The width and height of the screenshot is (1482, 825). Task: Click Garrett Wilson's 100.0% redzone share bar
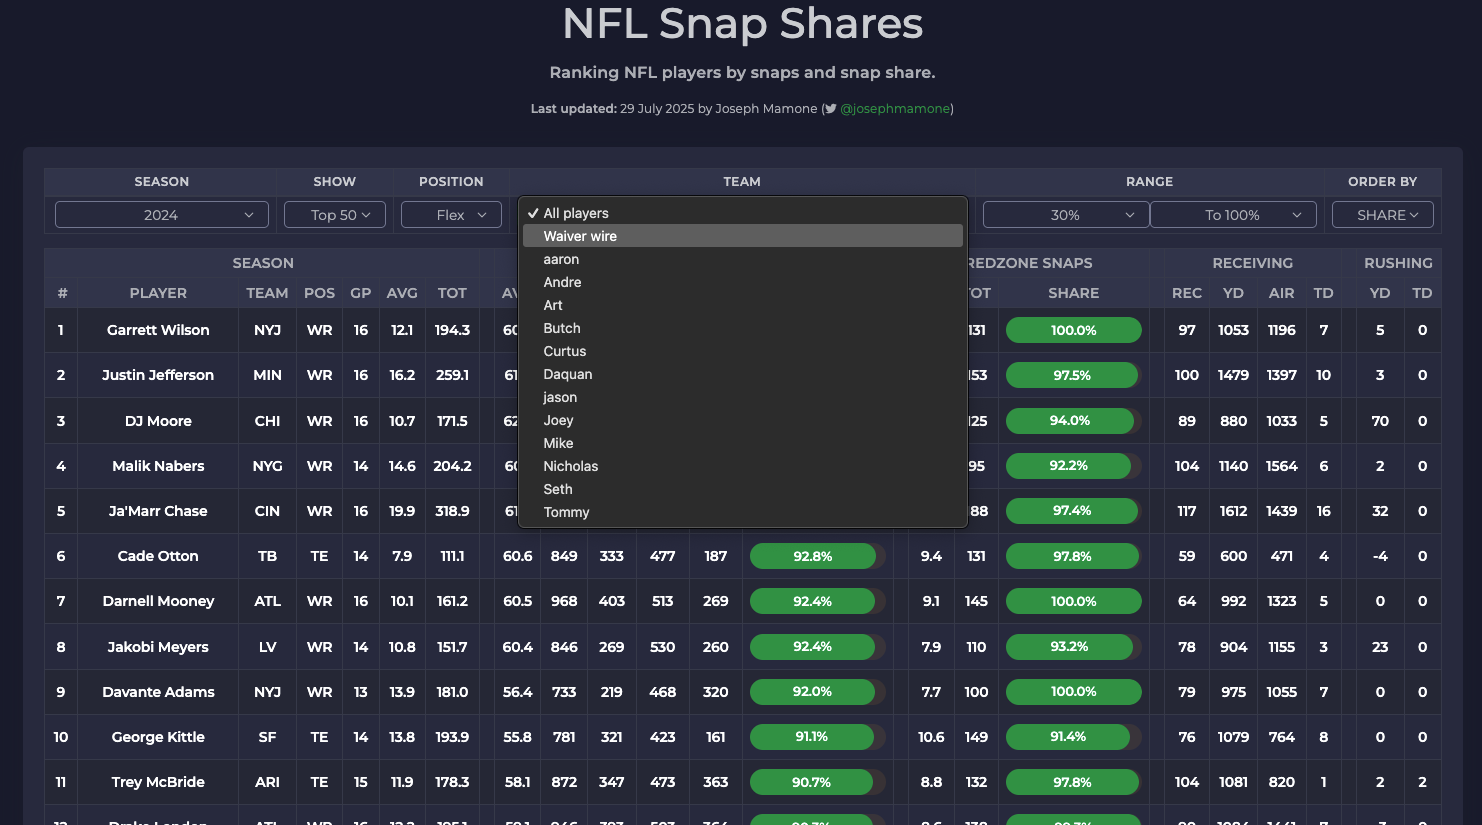click(1074, 330)
